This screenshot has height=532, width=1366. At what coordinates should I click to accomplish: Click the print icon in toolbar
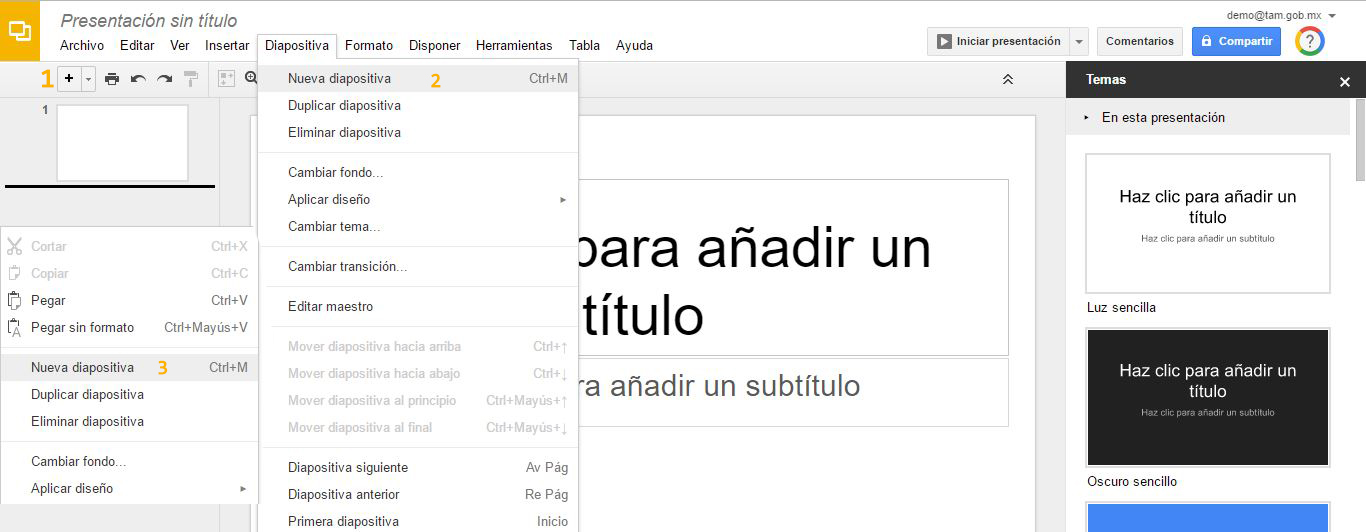pos(112,79)
